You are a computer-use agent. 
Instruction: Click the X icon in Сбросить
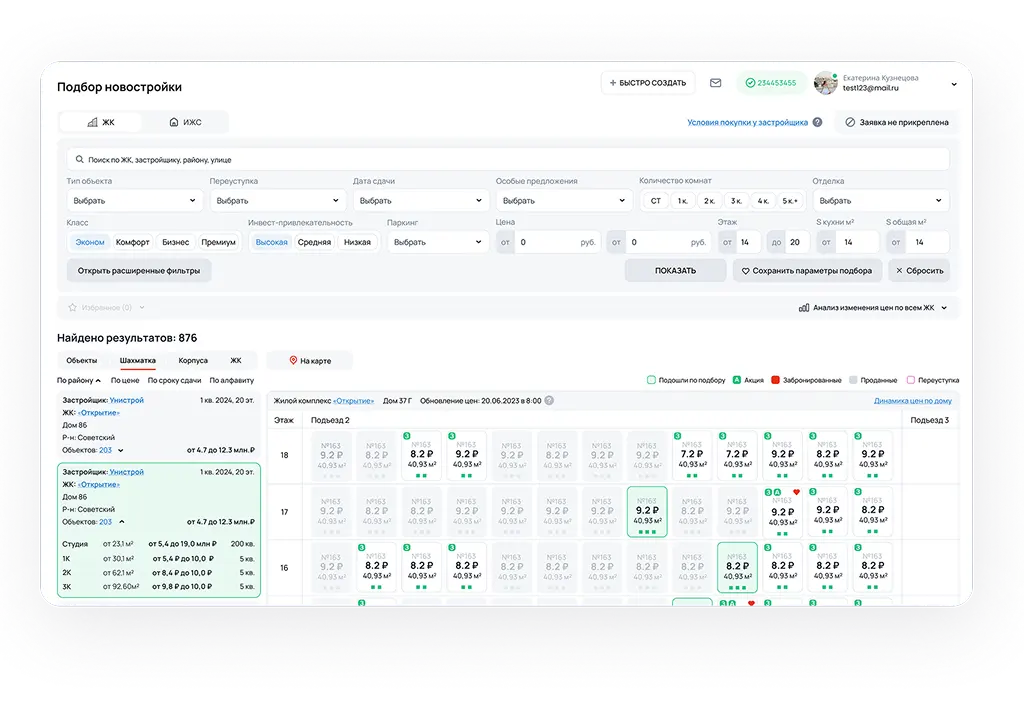pos(899,270)
